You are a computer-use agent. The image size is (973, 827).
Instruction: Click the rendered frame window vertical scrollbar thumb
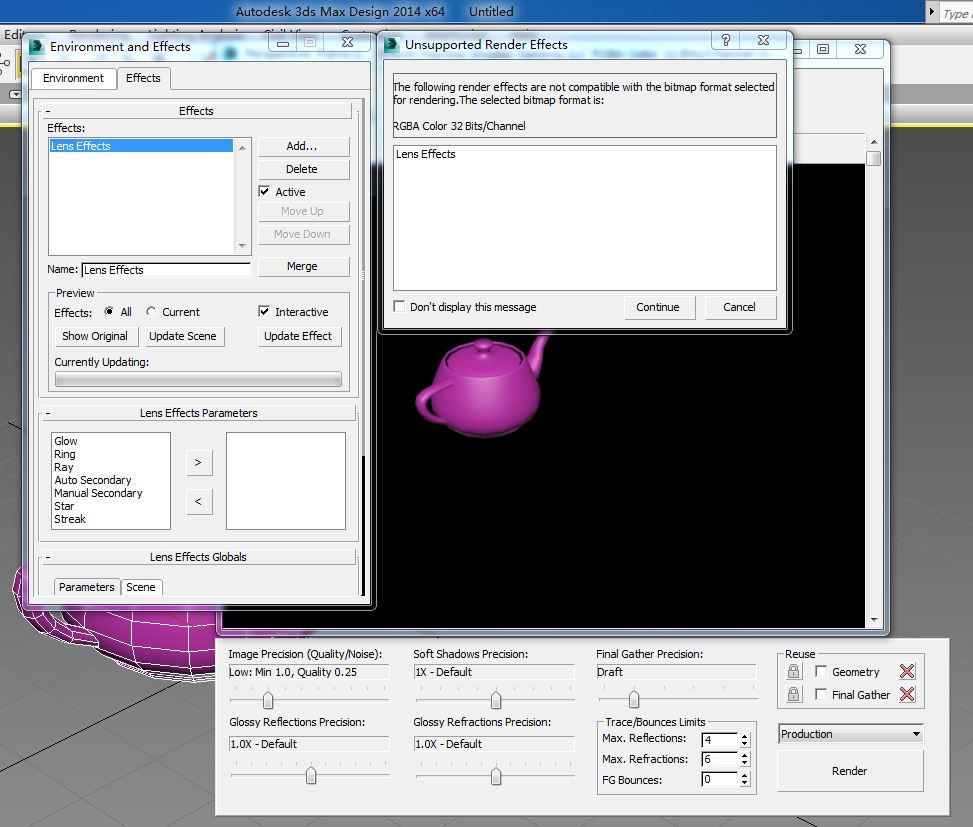coord(873,159)
